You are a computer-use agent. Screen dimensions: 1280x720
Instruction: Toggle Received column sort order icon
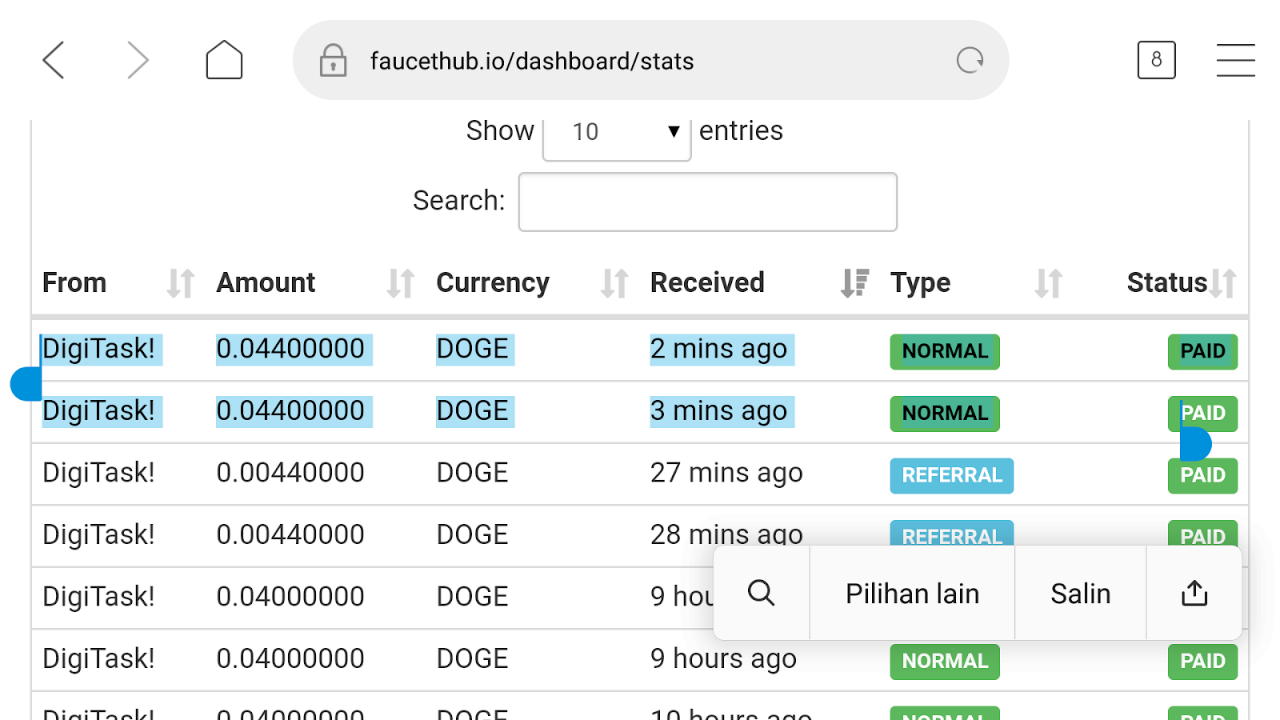tap(855, 284)
